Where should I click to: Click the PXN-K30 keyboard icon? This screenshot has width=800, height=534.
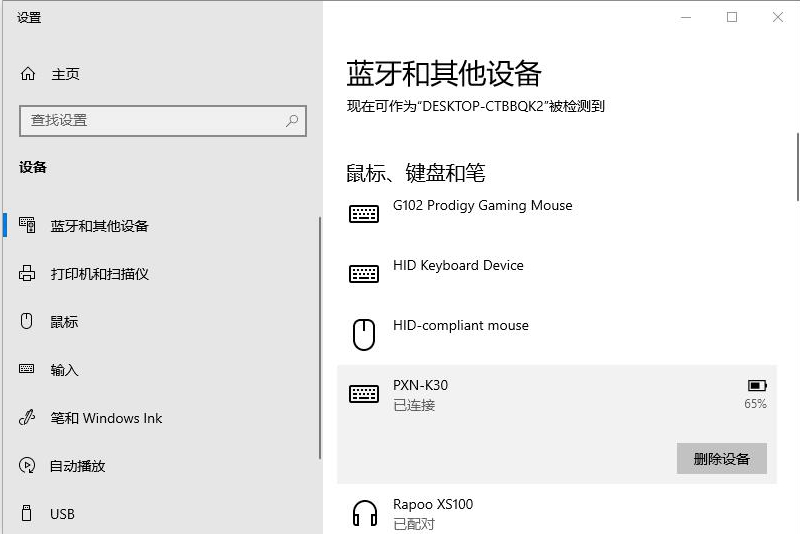pos(364,394)
